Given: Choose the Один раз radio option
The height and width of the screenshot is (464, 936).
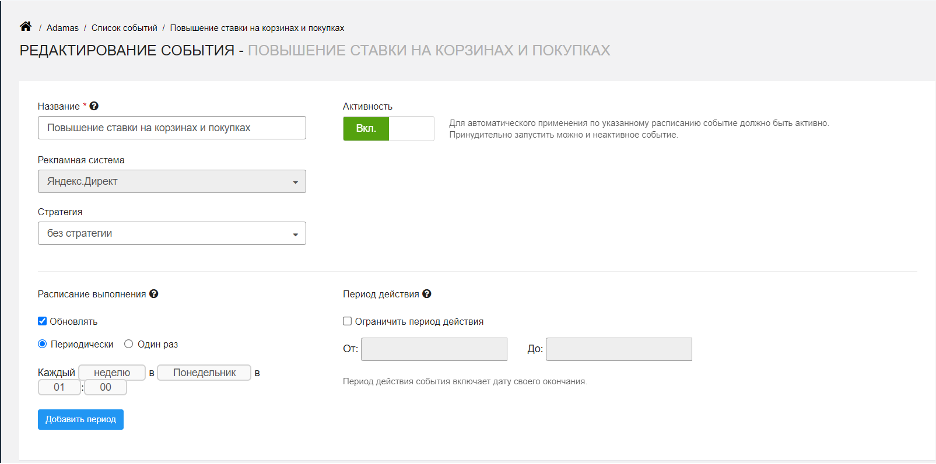Looking at the screenshot, I should click(128, 344).
